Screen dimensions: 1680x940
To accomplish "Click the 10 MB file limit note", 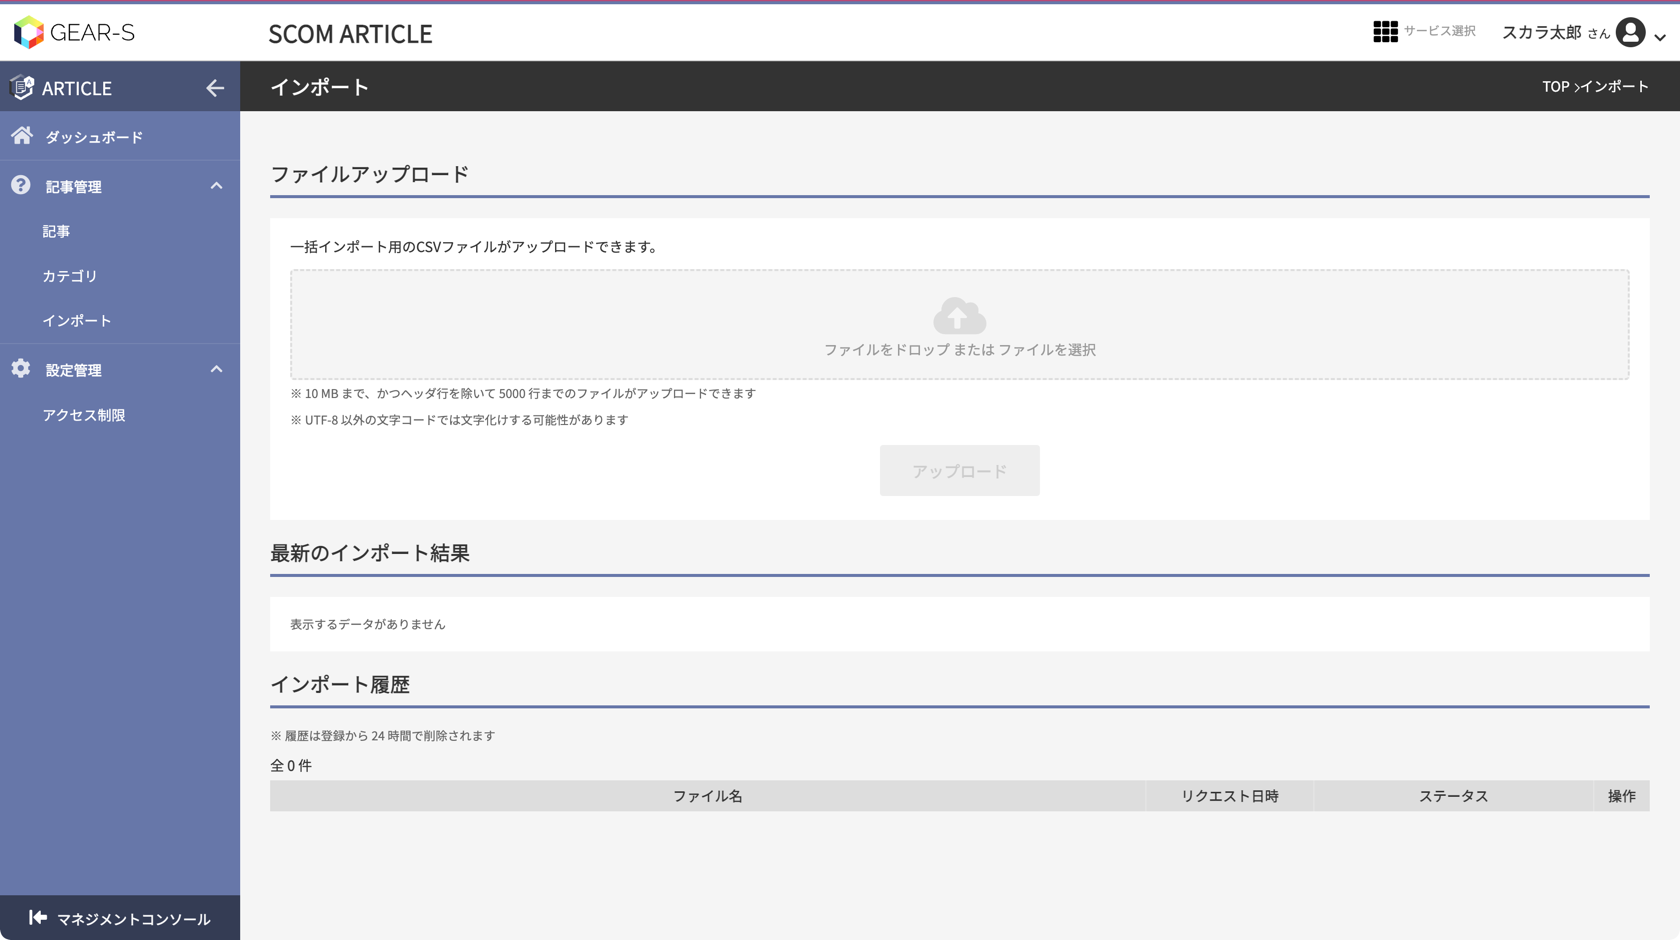I will click(523, 394).
